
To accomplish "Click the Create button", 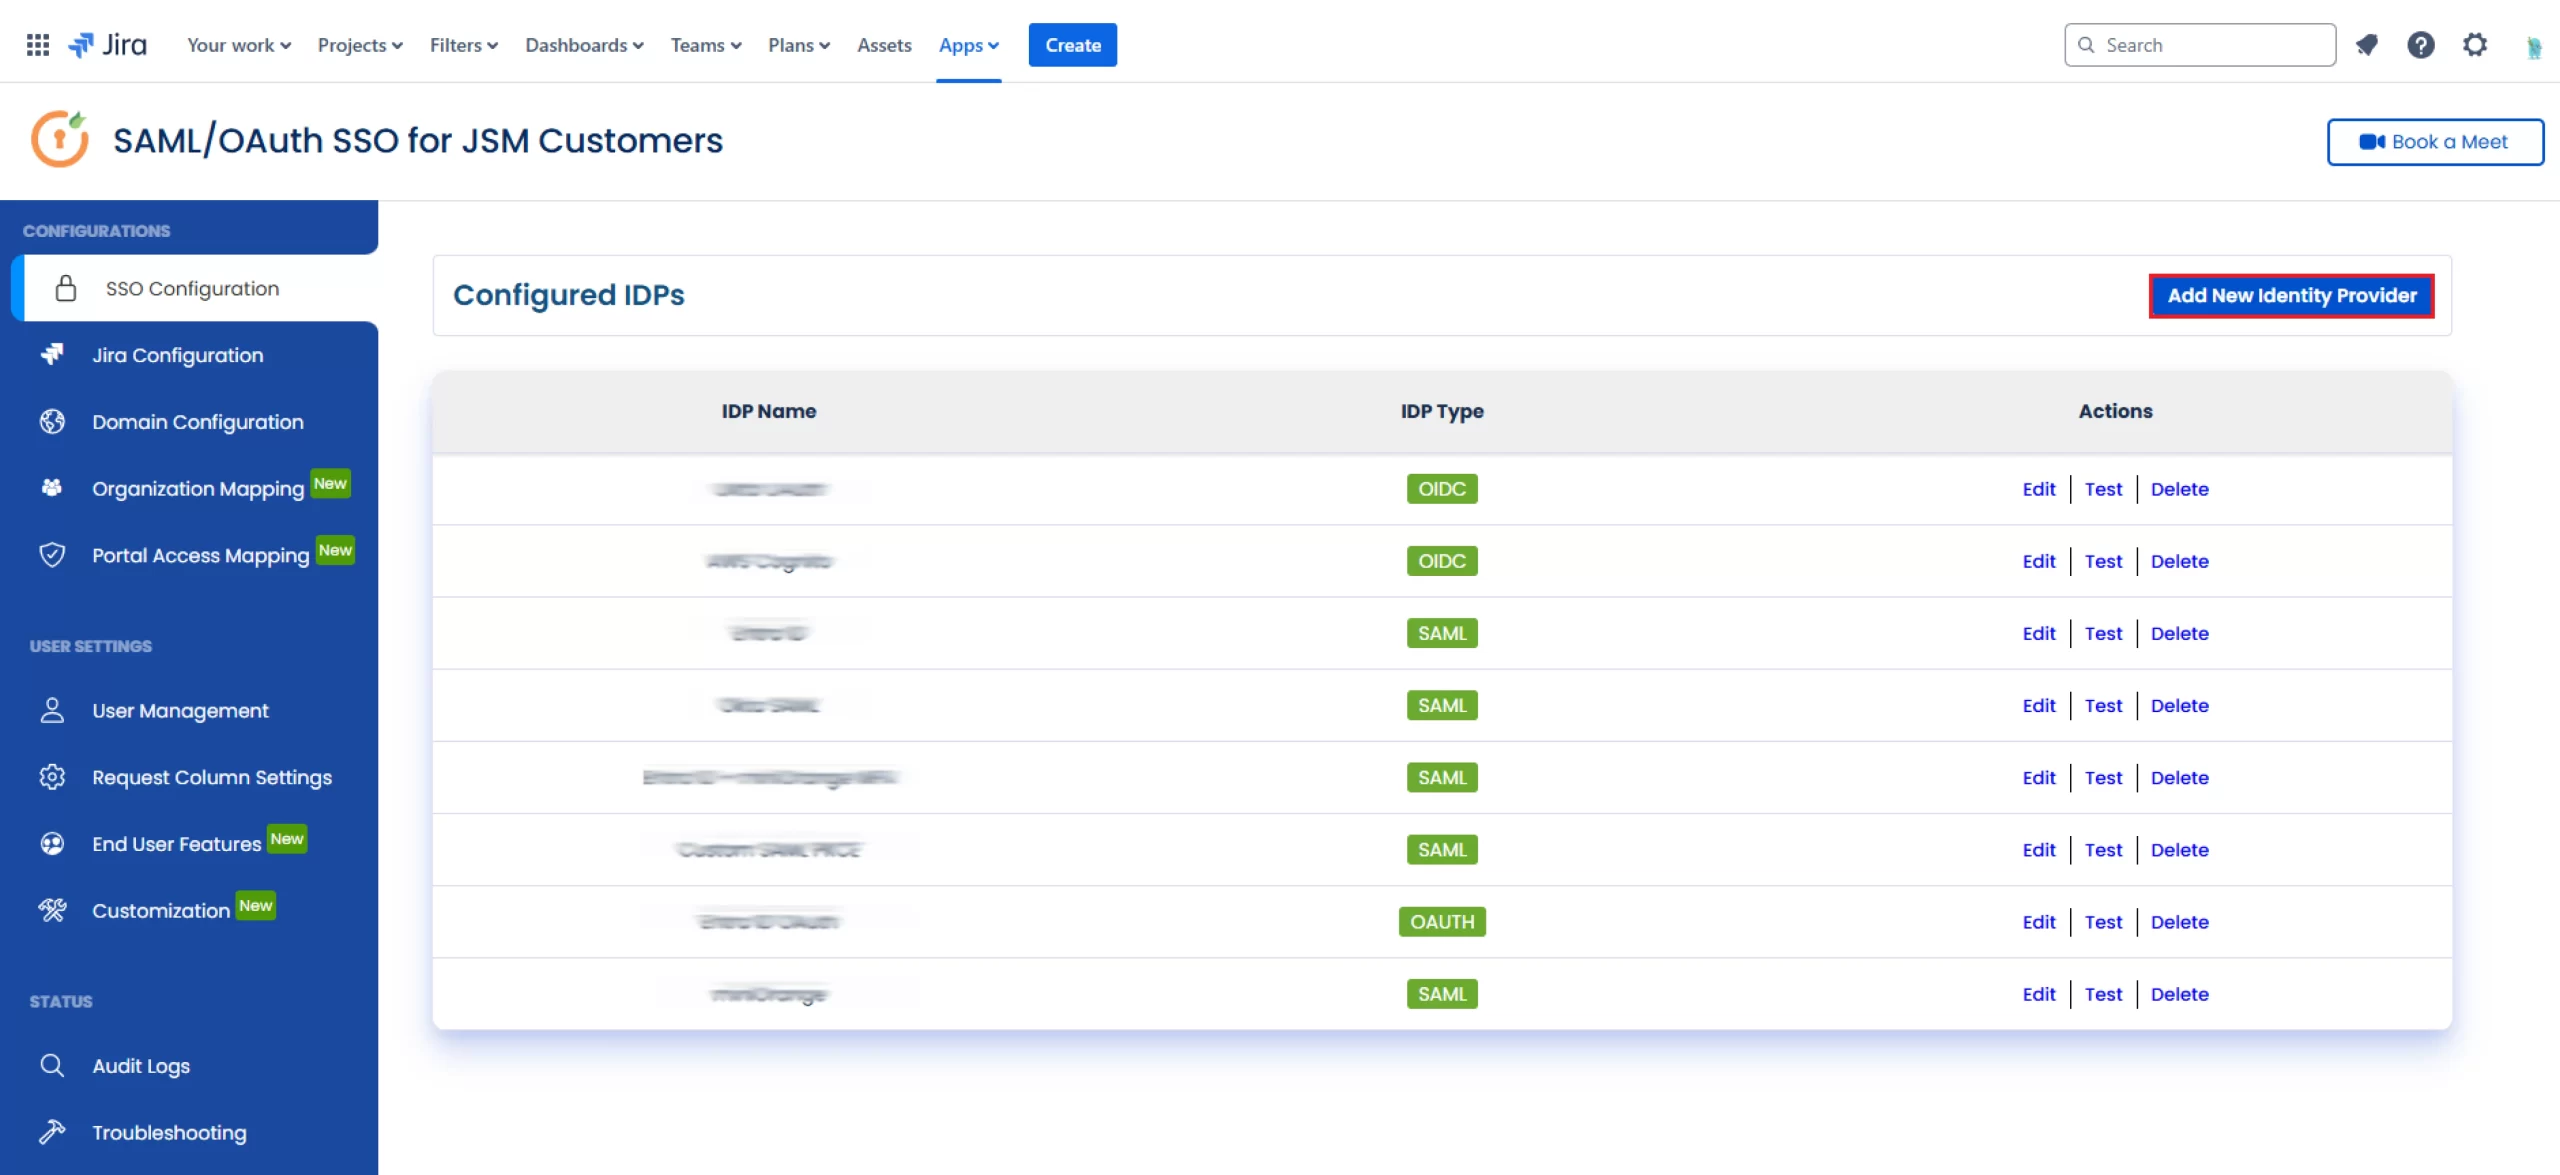I will click(x=1072, y=45).
